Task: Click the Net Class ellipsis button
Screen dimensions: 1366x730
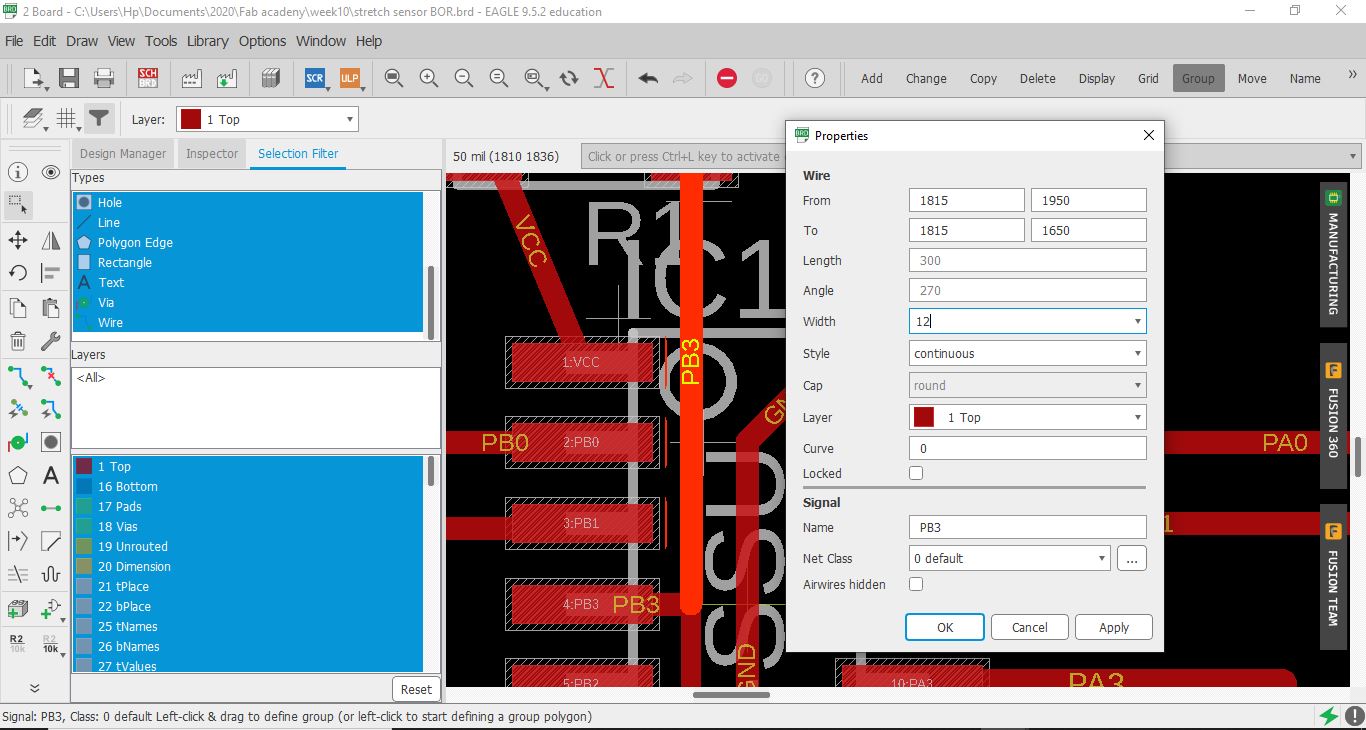Action: [x=1132, y=558]
